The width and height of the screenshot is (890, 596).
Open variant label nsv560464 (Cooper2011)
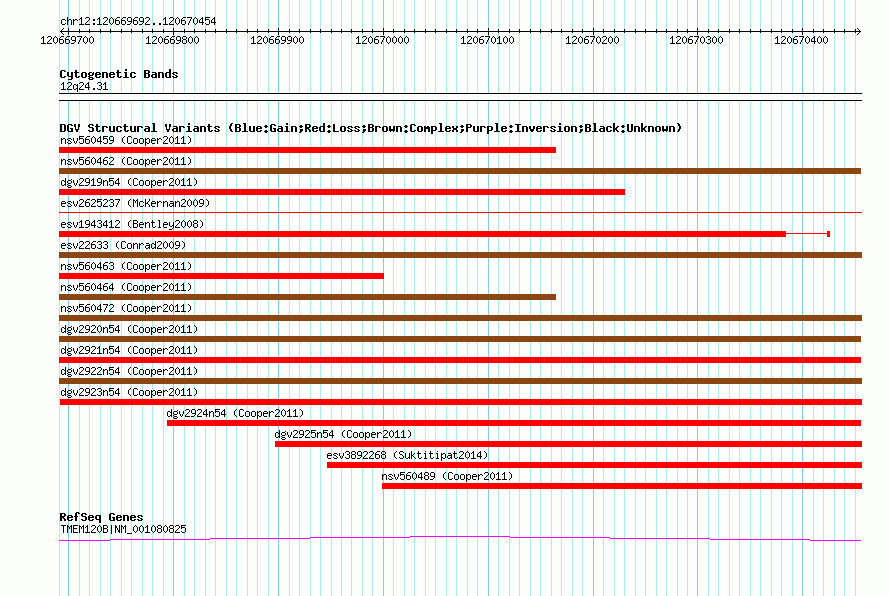[126, 287]
